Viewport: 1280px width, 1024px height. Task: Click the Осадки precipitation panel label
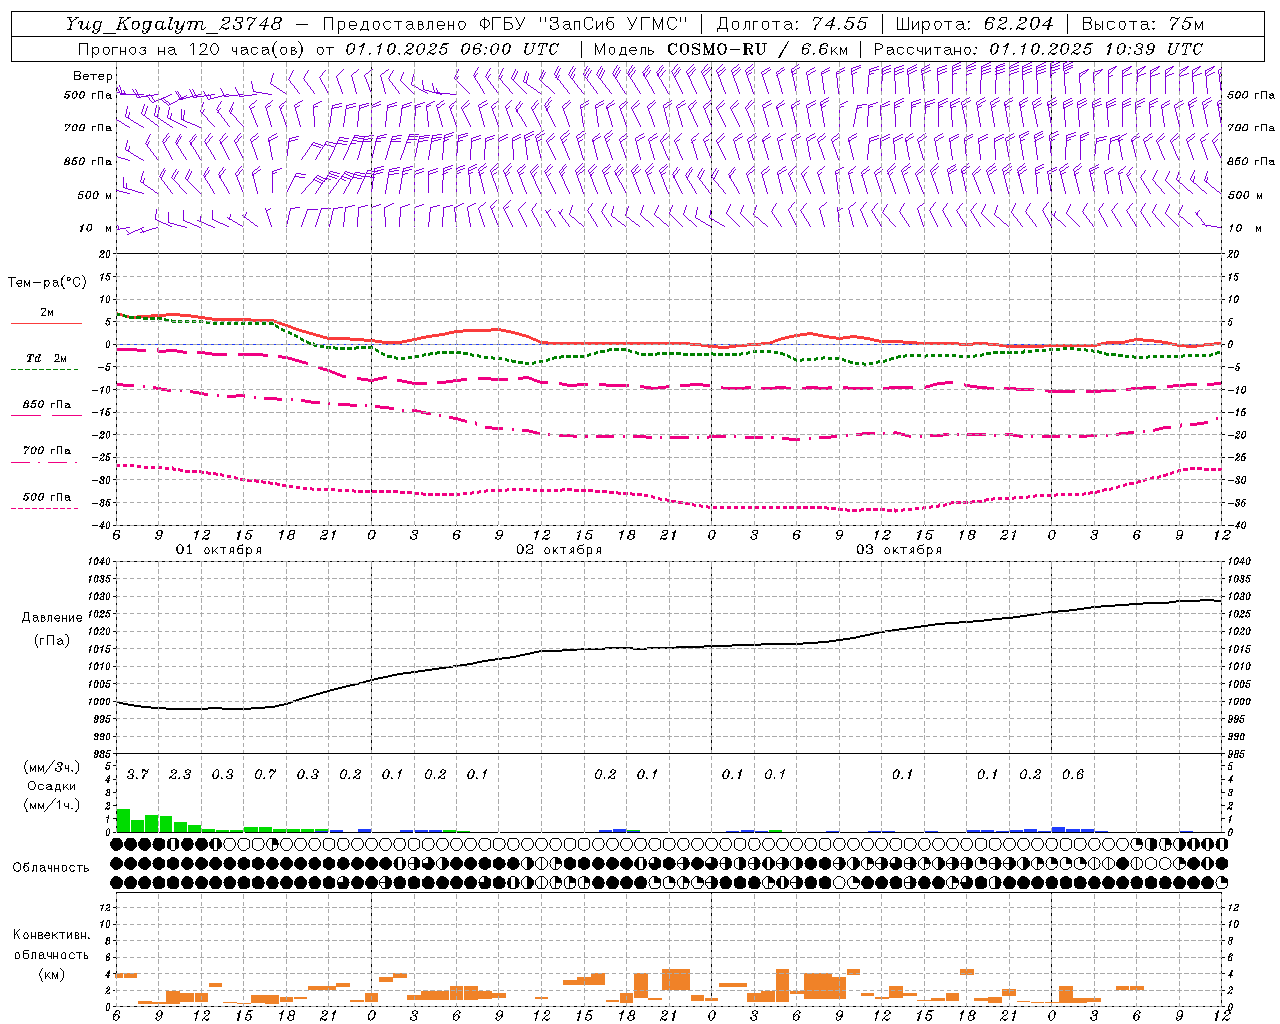tap(51, 786)
